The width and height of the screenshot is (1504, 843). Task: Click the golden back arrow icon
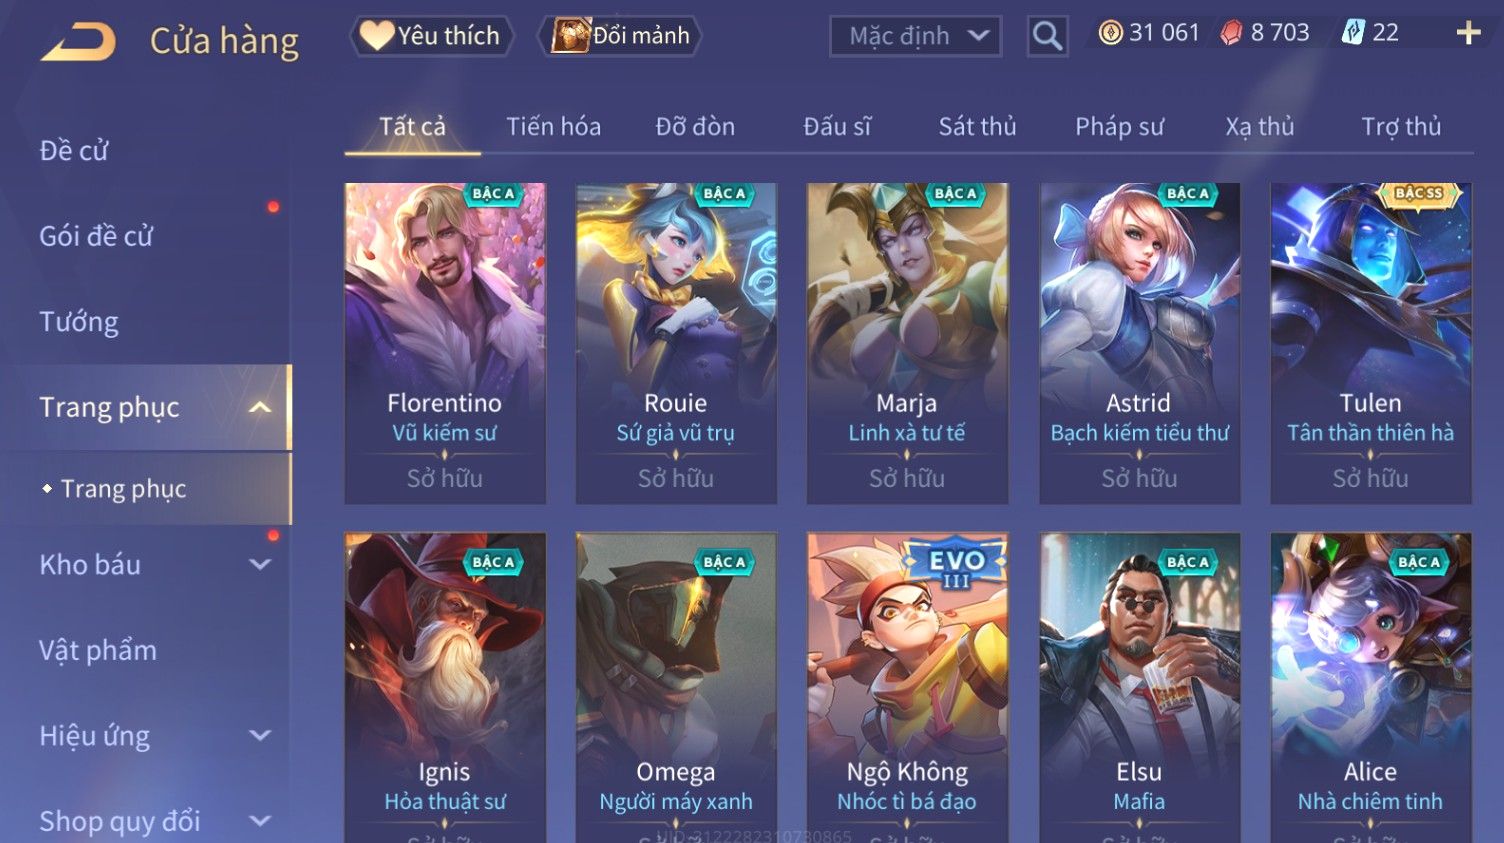click(78, 42)
